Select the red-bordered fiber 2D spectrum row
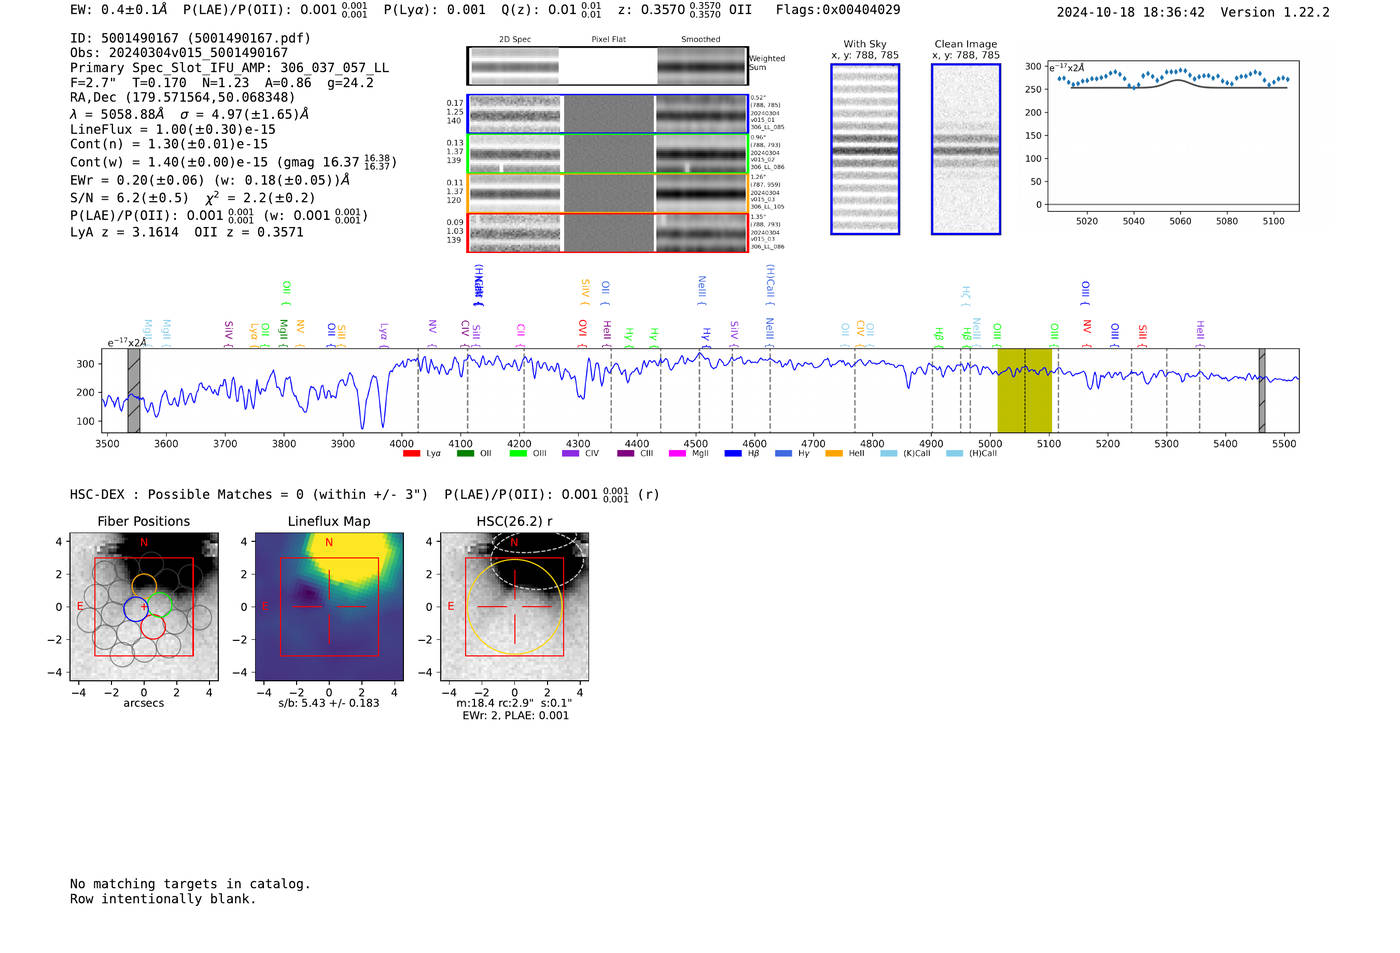The width and height of the screenshot is (1400, 953). point(607,233)
